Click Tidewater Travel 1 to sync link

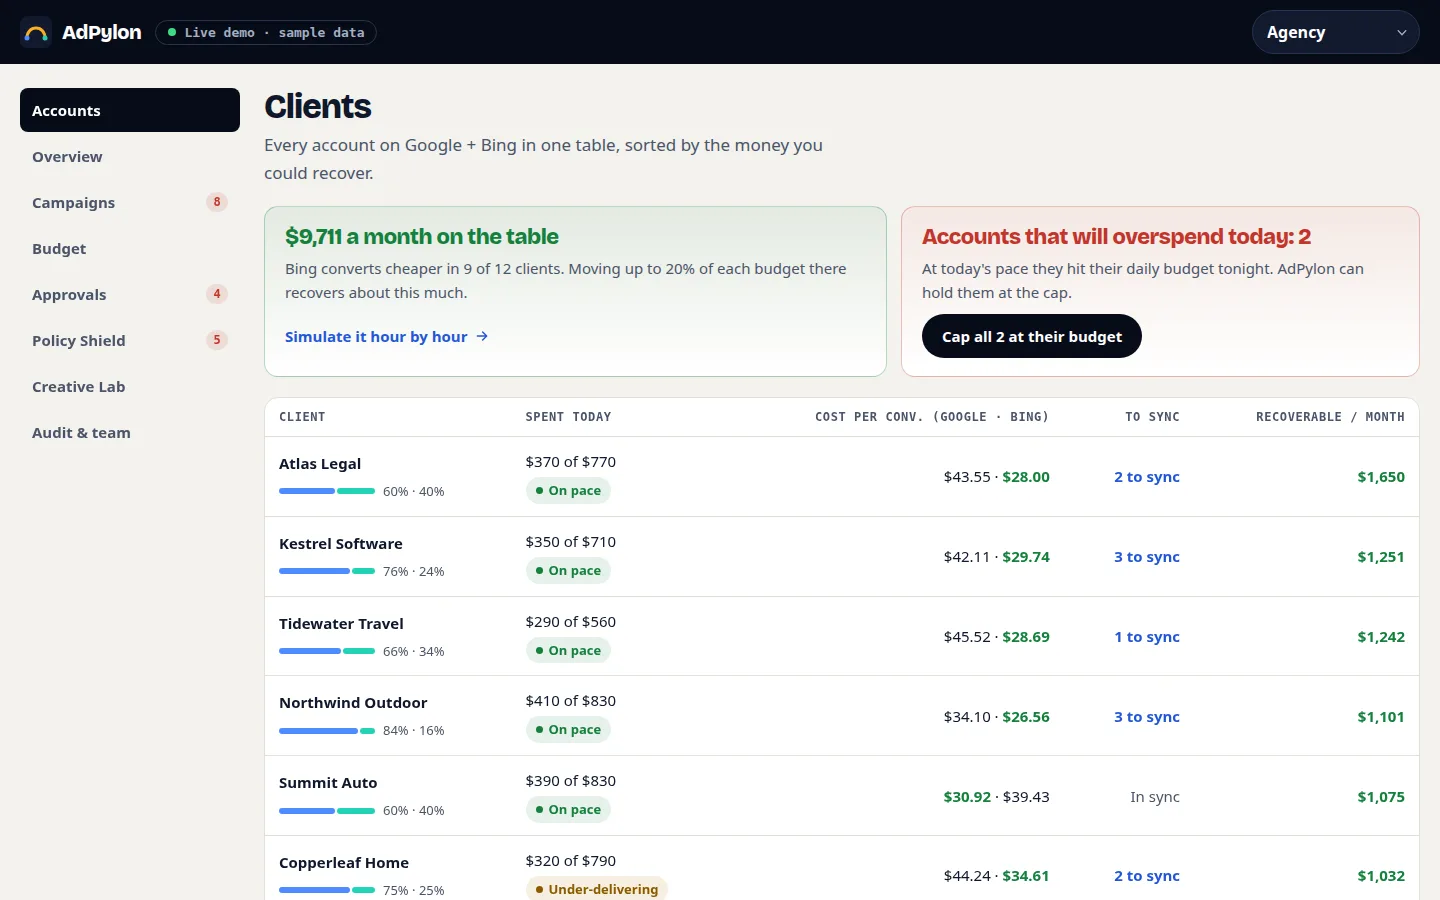tap(1147, 637)
